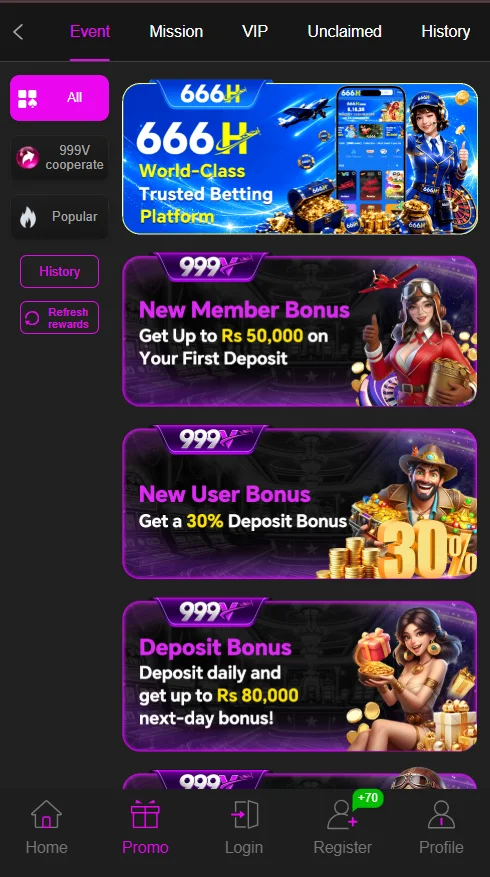Image resolution: width=490 pixels, height=877 pixels.
Task: Open the 666H Trusted Betting Platform banner
Action: tap(300, 158)
